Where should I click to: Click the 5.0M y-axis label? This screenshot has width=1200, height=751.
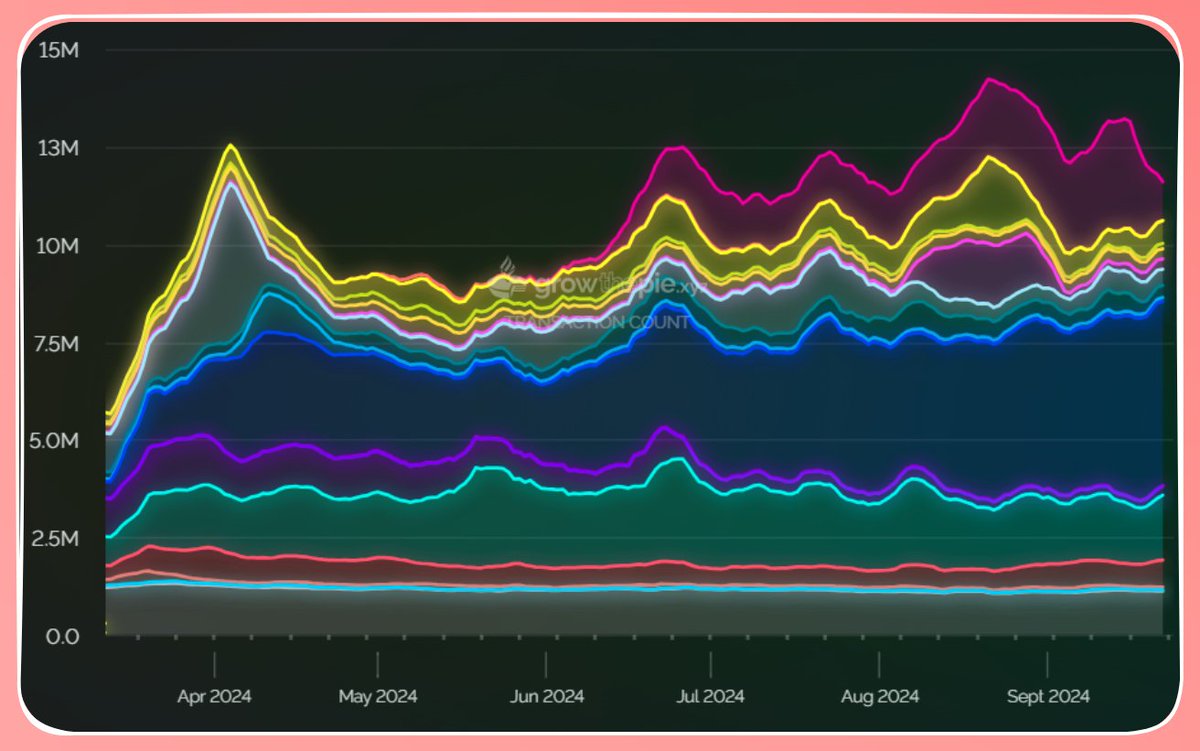tap(53, 441)
